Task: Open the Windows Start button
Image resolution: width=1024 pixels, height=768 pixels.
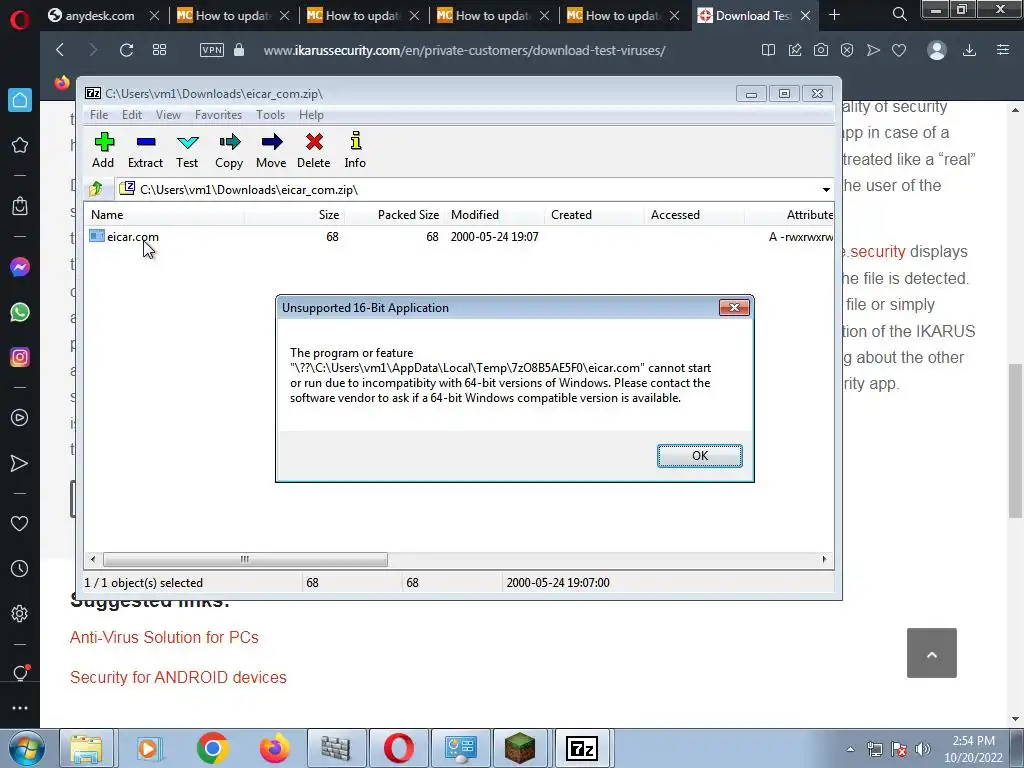Action: (27, 748)
